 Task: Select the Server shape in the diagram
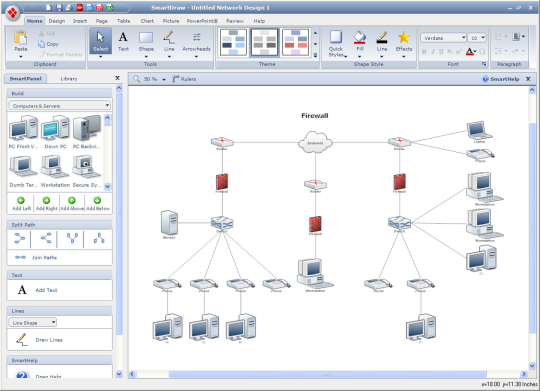(x=169, y=223)
